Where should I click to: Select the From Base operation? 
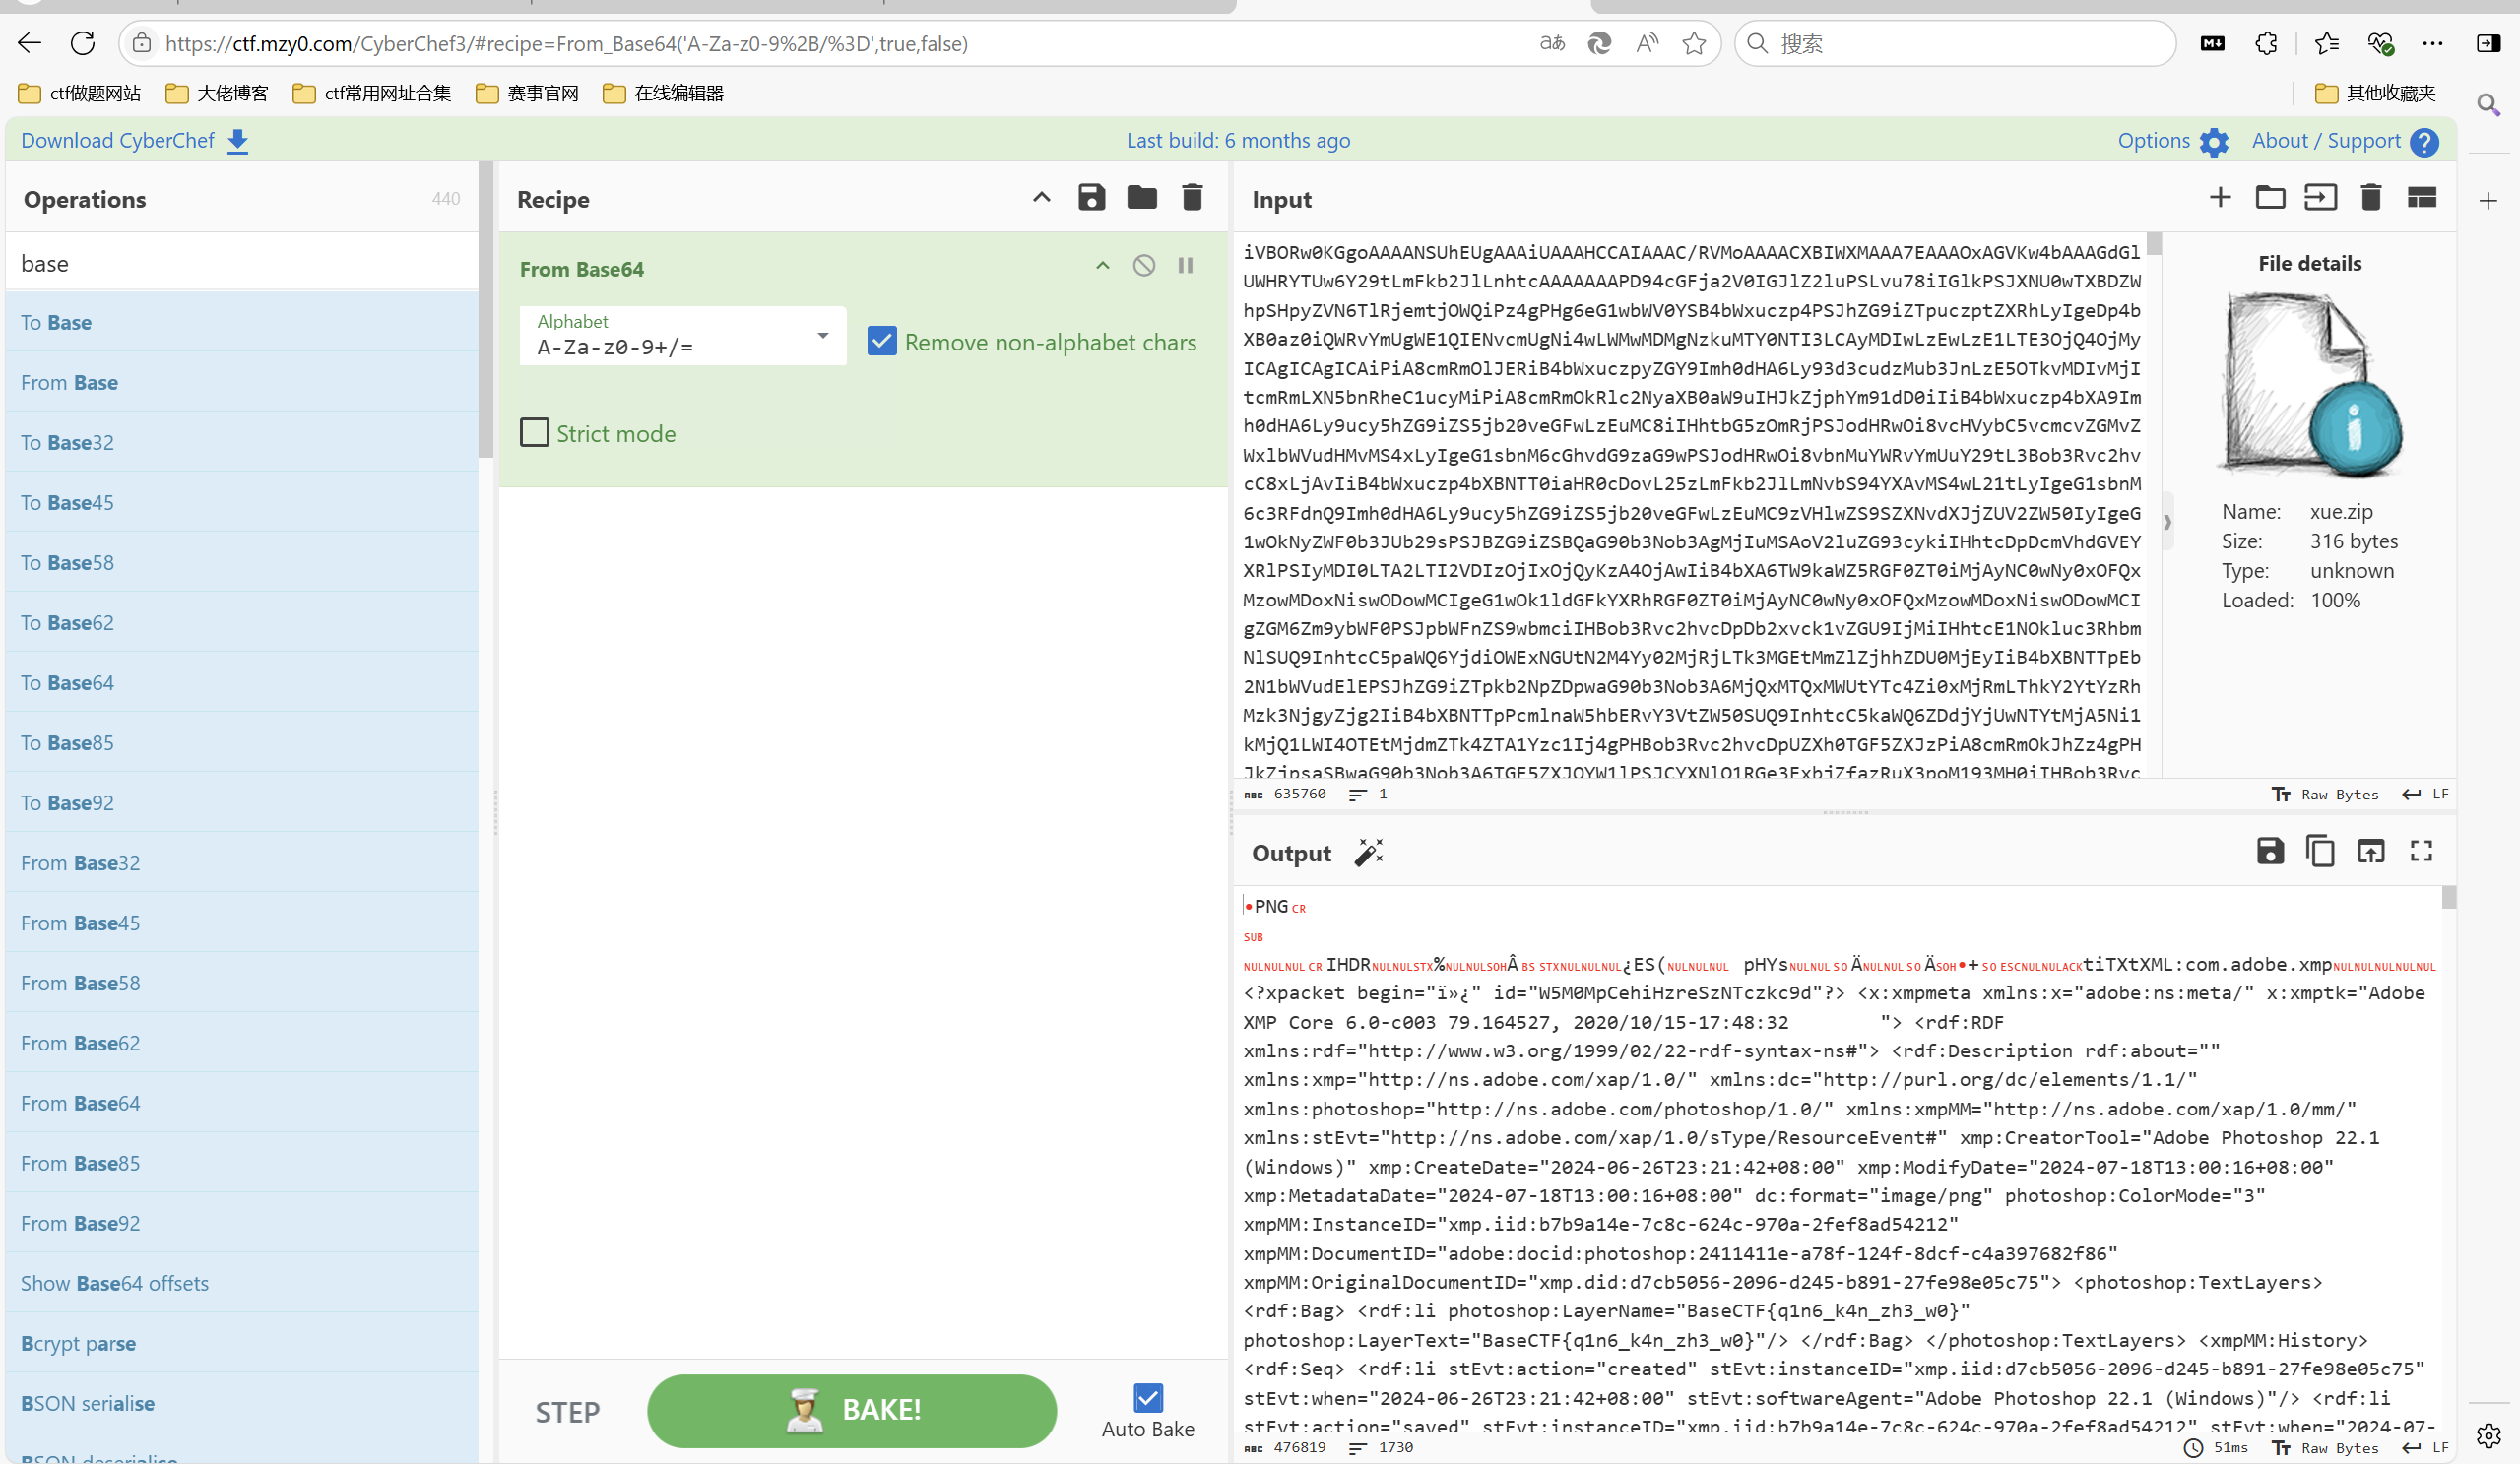tap(242, 382)
